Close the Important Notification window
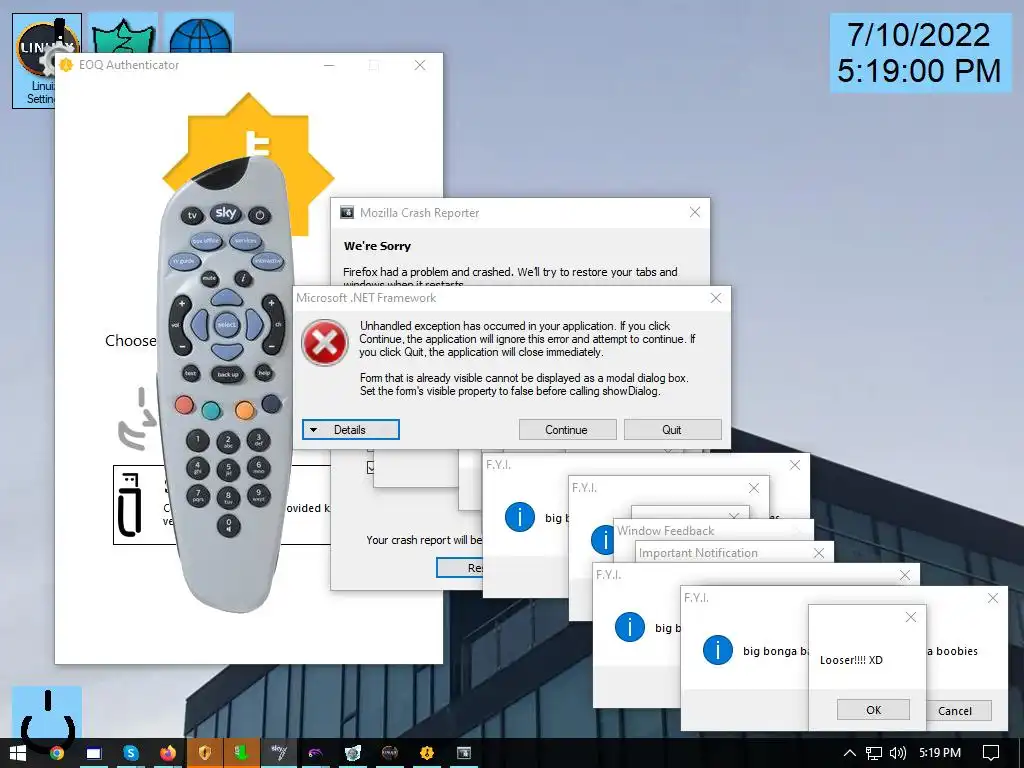This screenshot has width=1024, height=768. coord(819,553)
